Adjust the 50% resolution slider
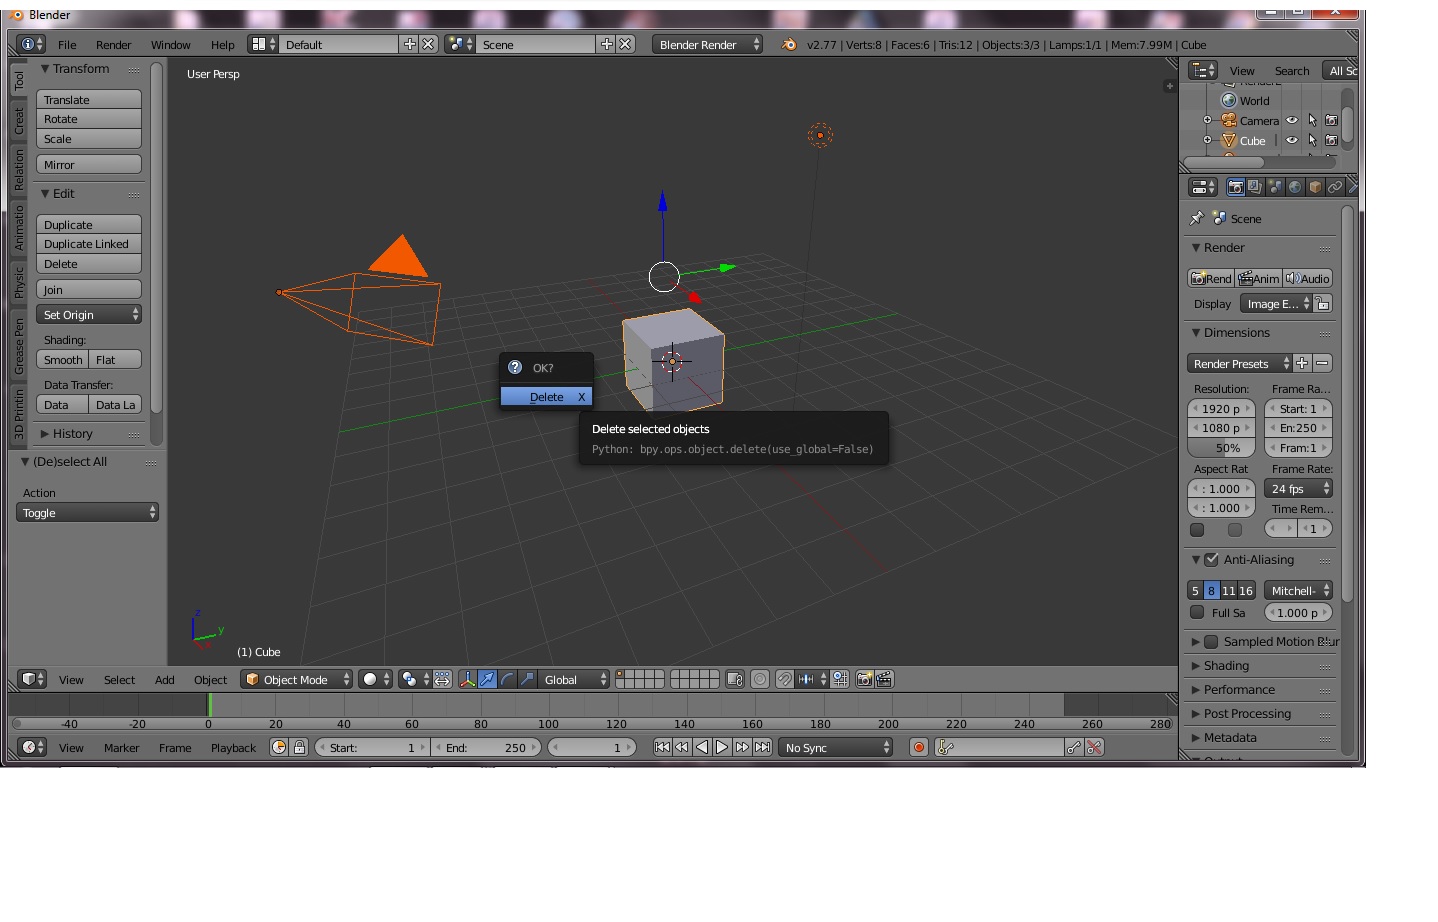 1221,448
